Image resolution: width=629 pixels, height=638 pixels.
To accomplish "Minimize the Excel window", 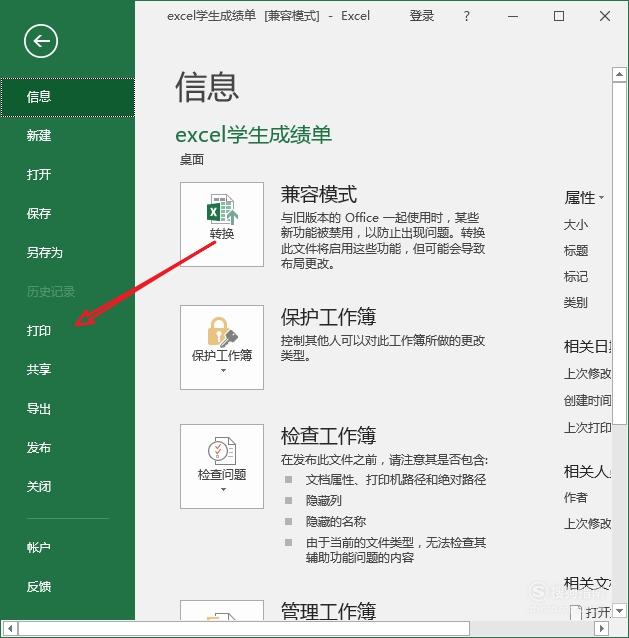I will pos(513,16).
